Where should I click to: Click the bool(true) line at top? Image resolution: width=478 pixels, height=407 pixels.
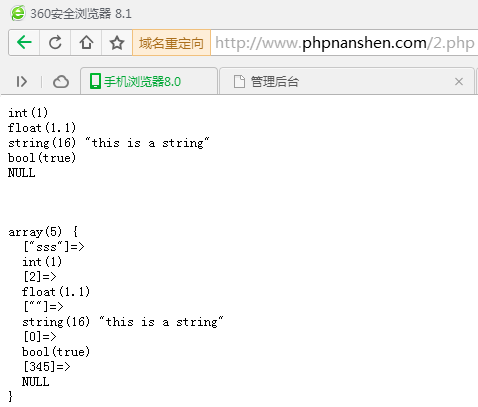point(42,157)
